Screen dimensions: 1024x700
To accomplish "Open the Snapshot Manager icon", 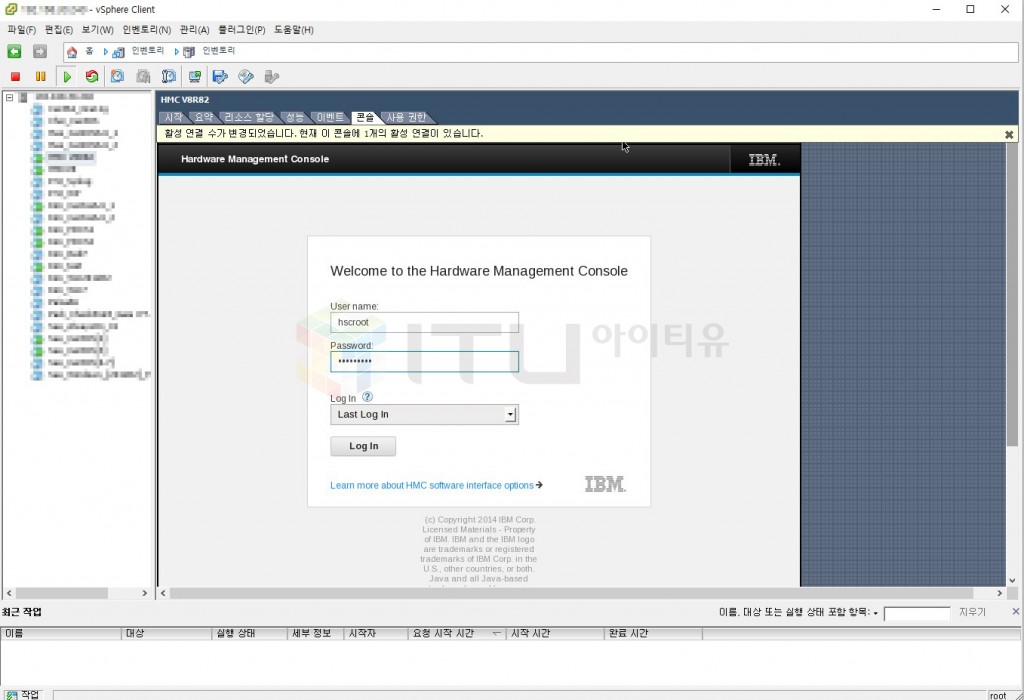I will (x=169, y=76).
